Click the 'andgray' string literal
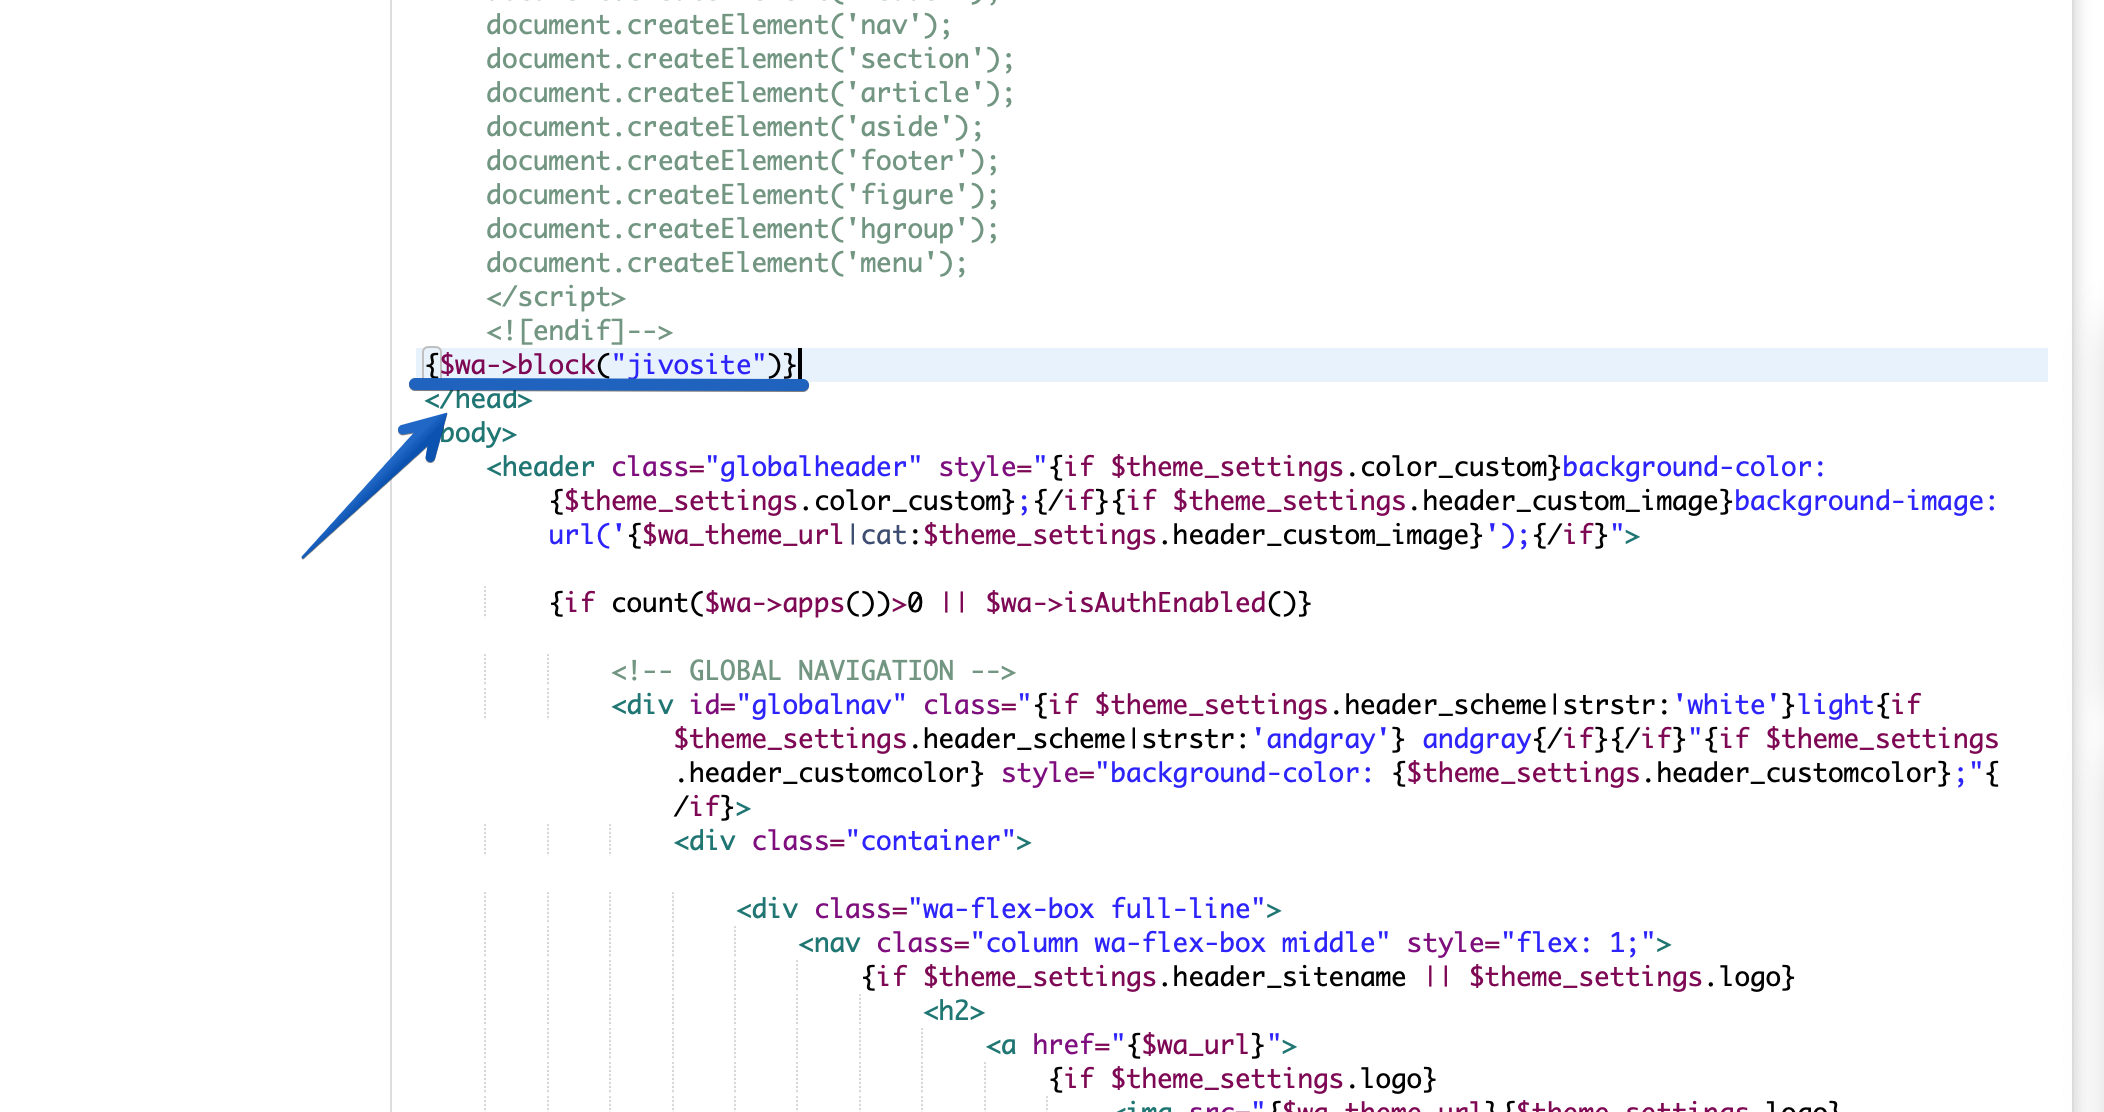The width and height of the screenshot is (2104, 1112). coord(1327,739)
